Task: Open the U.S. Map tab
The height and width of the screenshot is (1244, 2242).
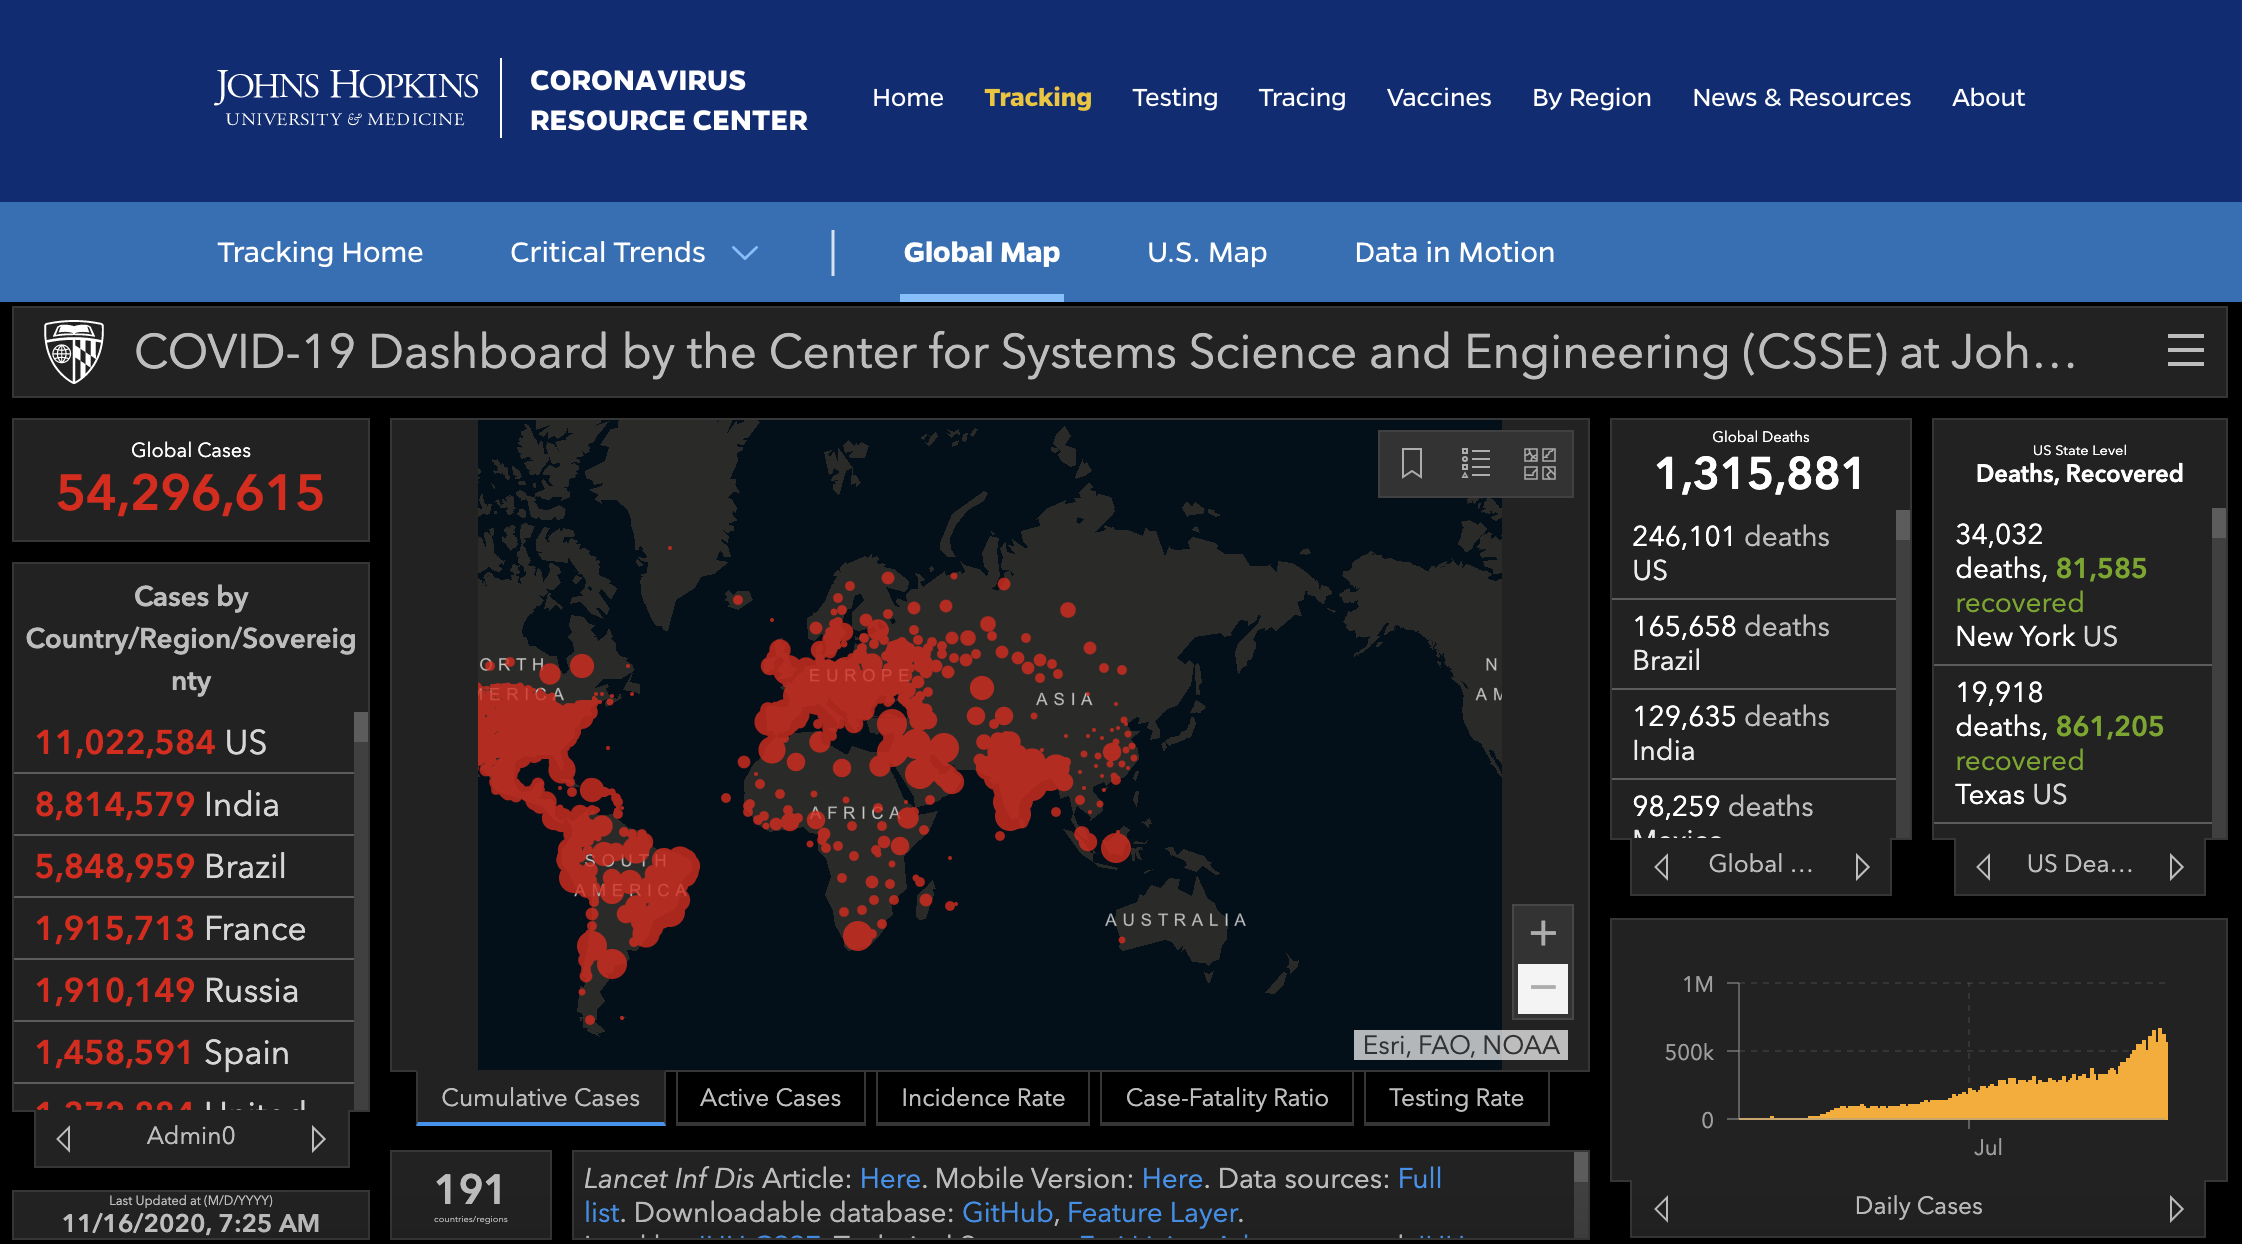Action: (1206, 252)
